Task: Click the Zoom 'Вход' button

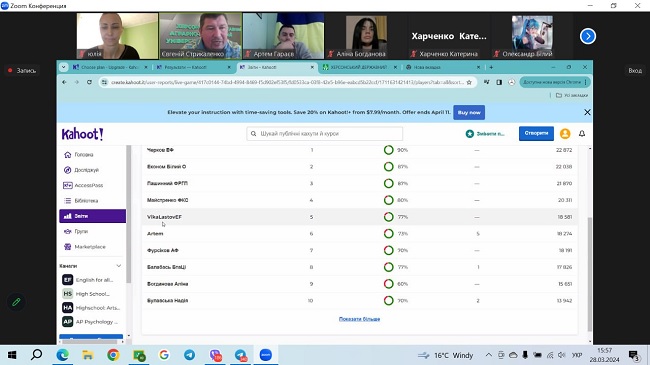Action: (635, 71)
